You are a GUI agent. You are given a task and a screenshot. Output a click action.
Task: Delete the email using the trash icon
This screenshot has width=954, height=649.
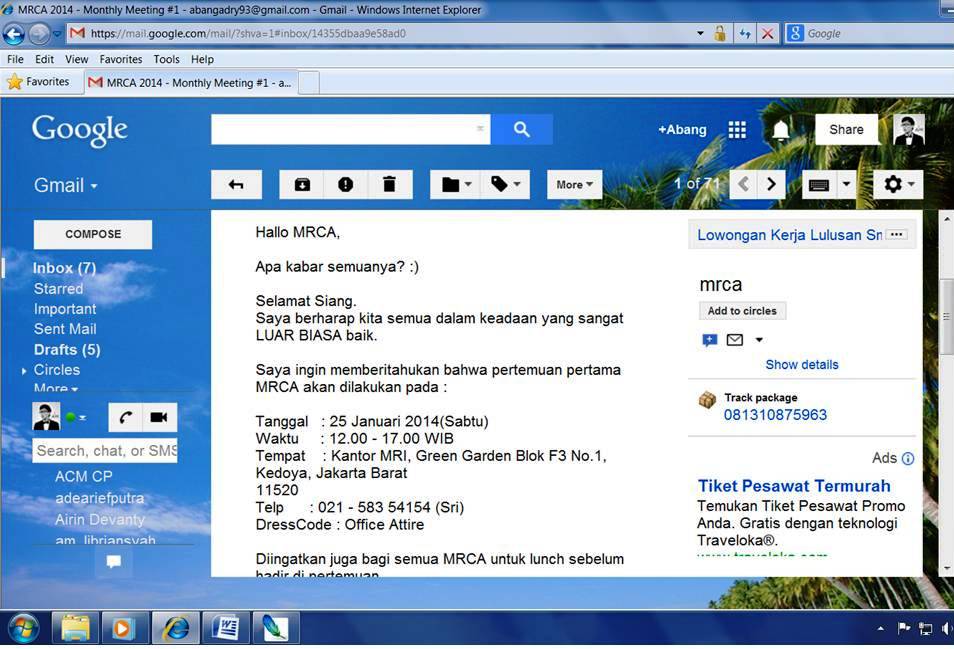(389, 184)
